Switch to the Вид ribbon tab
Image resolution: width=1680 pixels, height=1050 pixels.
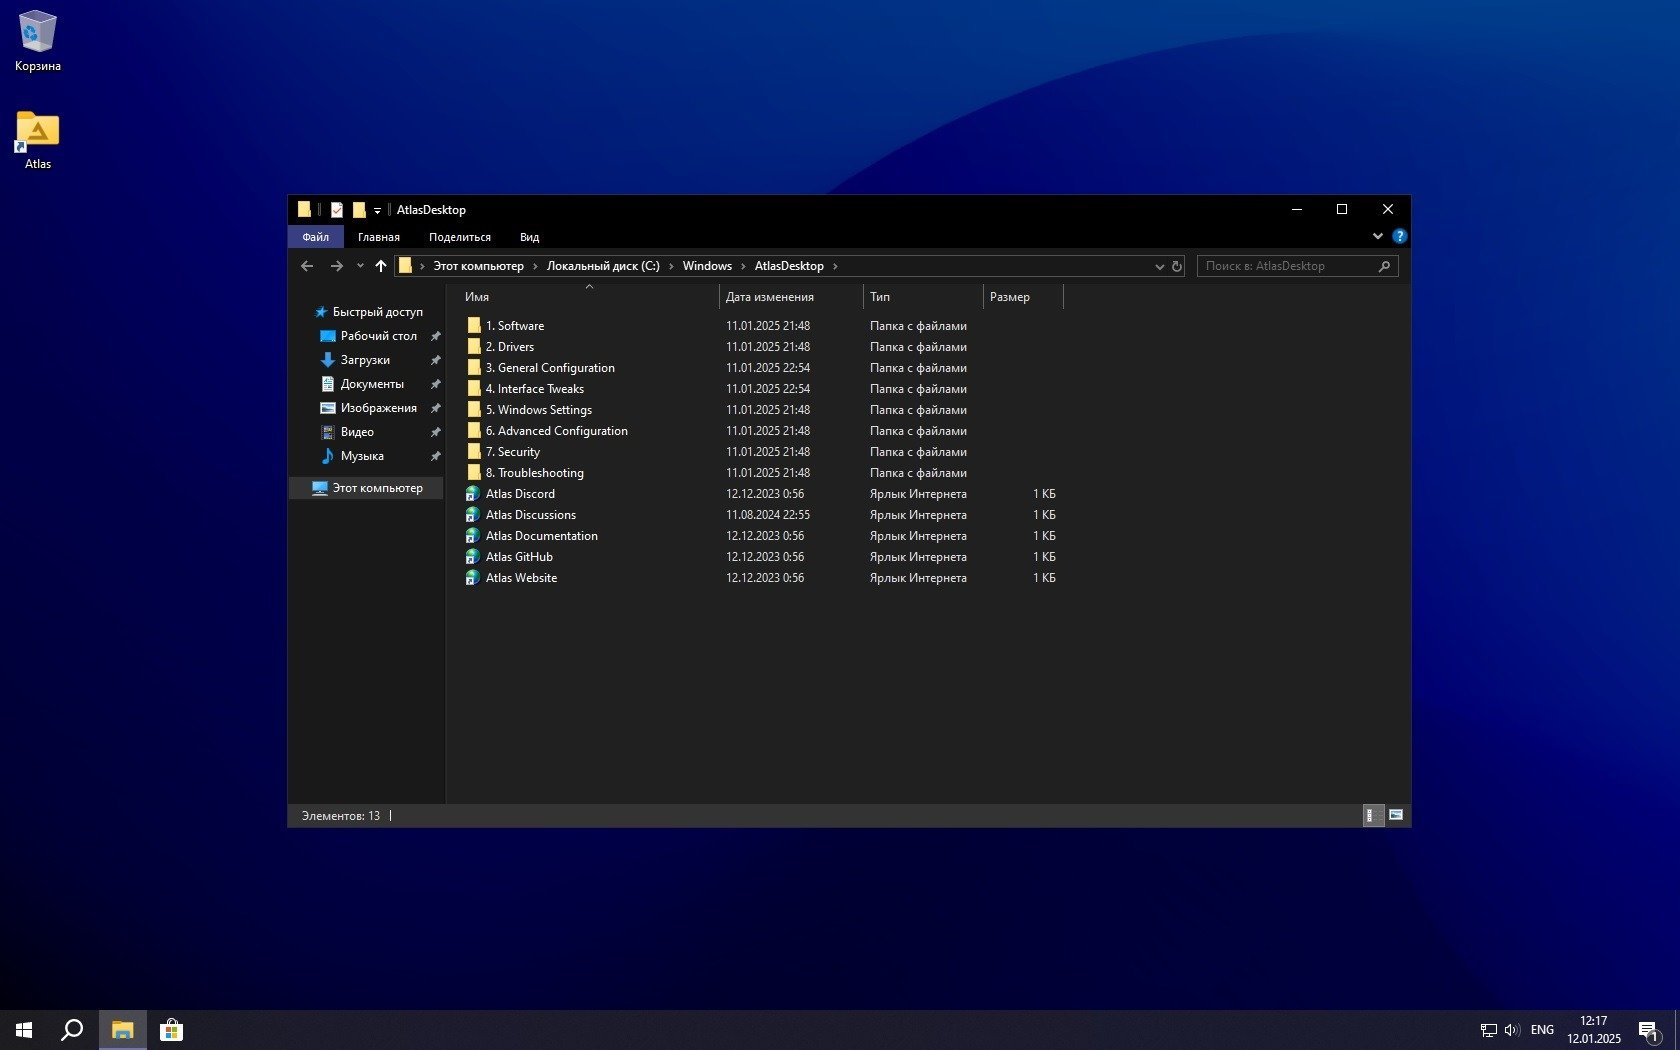pyautogui.click(x=529, y=237)
